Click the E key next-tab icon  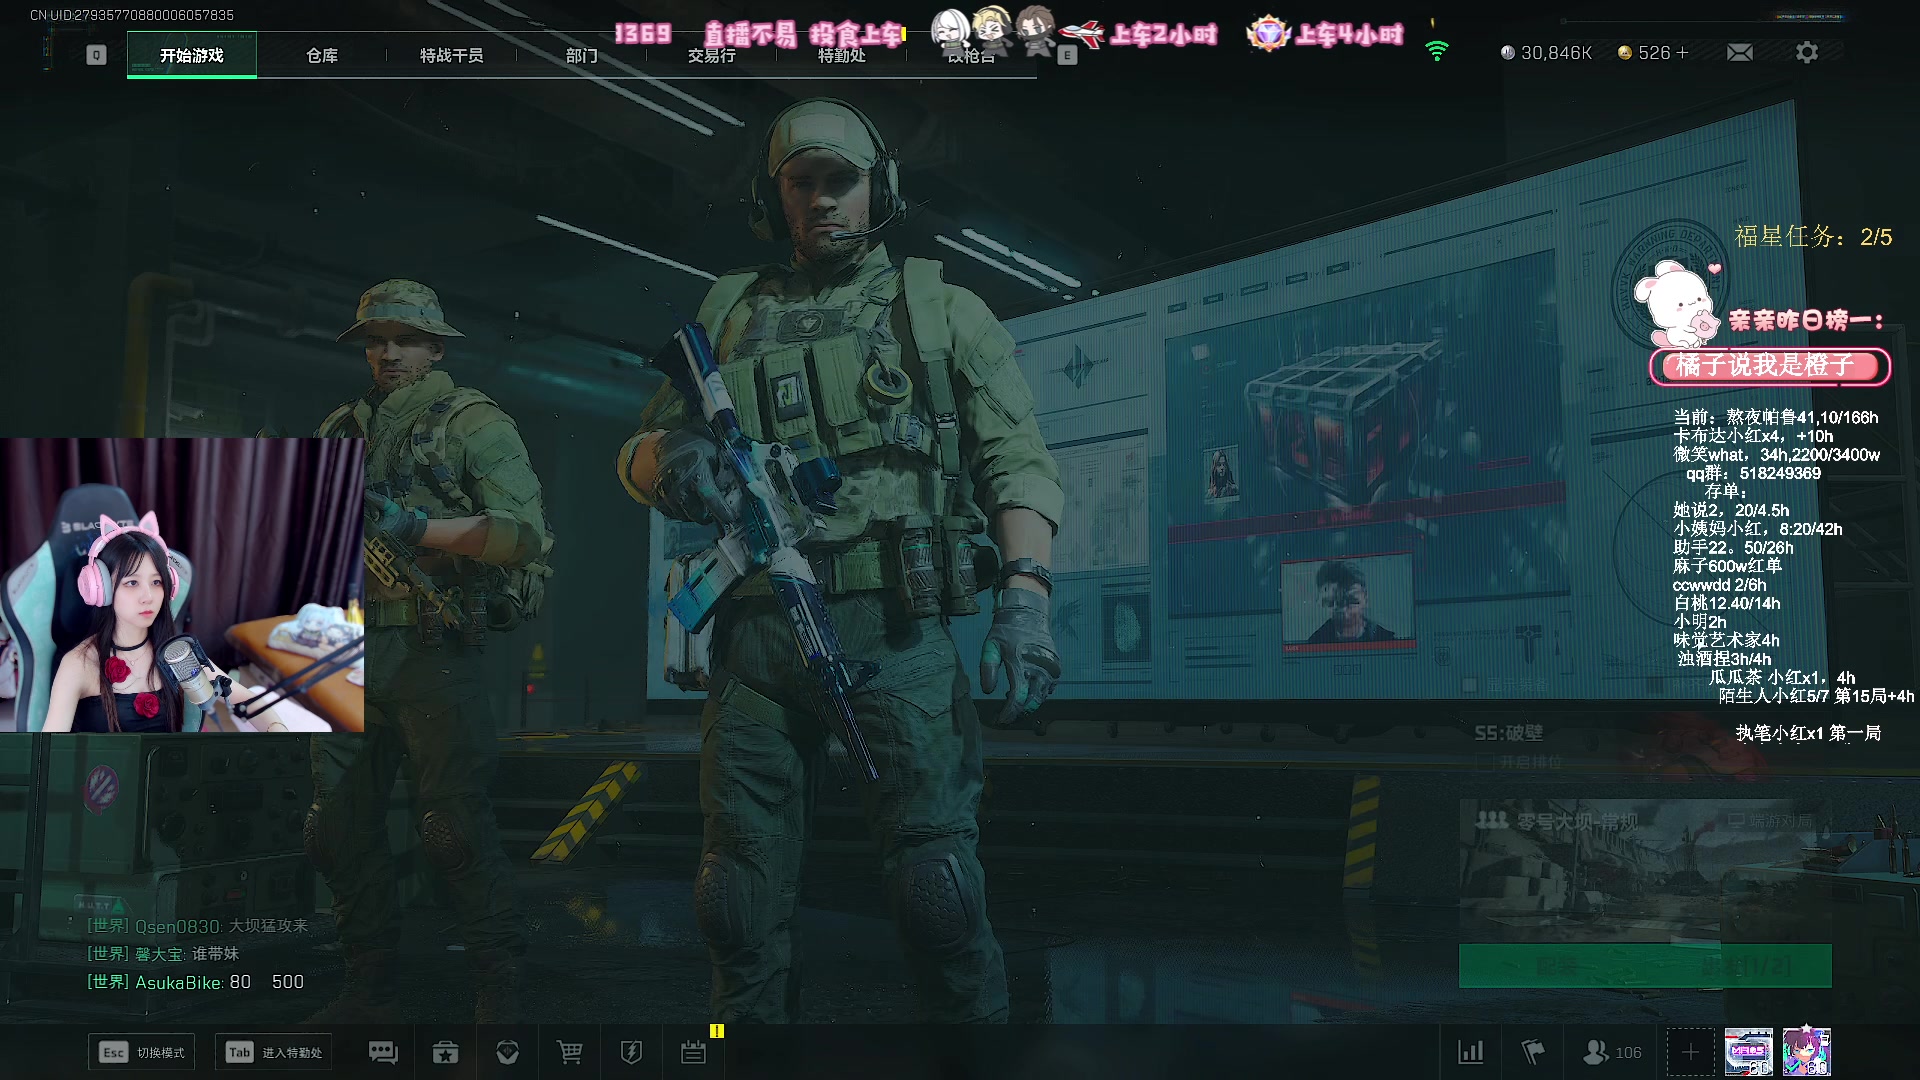pos(1067,55)
